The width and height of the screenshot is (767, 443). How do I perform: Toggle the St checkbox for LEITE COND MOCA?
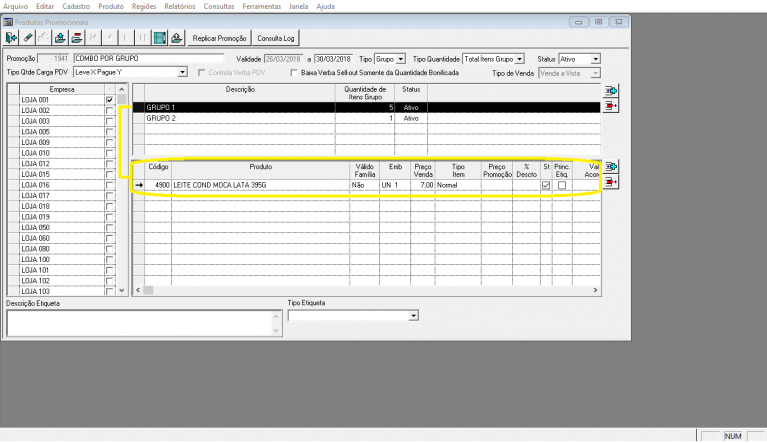pyautogui.click(x=546, y=185)
